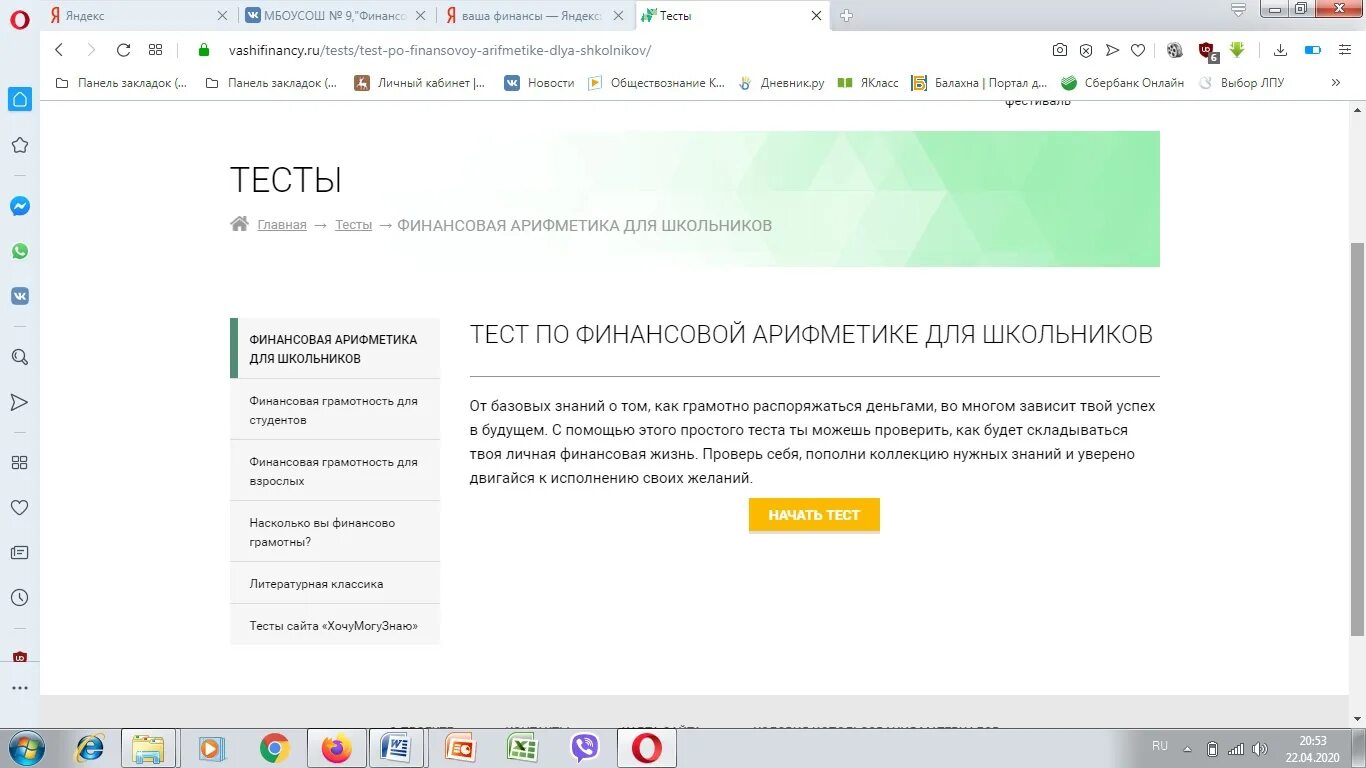Open Easy Setup sliders icon
The image size is (1366, 768).
[x=1345, y=50]
